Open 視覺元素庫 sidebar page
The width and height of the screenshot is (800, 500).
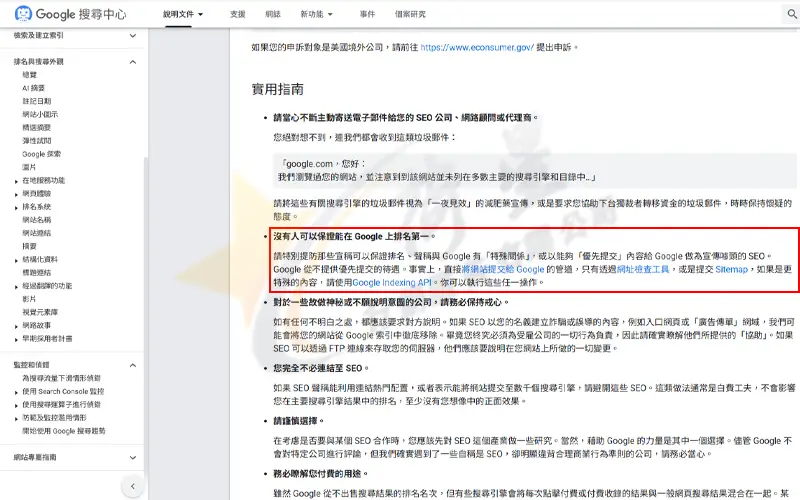click(x=40, y=312)
